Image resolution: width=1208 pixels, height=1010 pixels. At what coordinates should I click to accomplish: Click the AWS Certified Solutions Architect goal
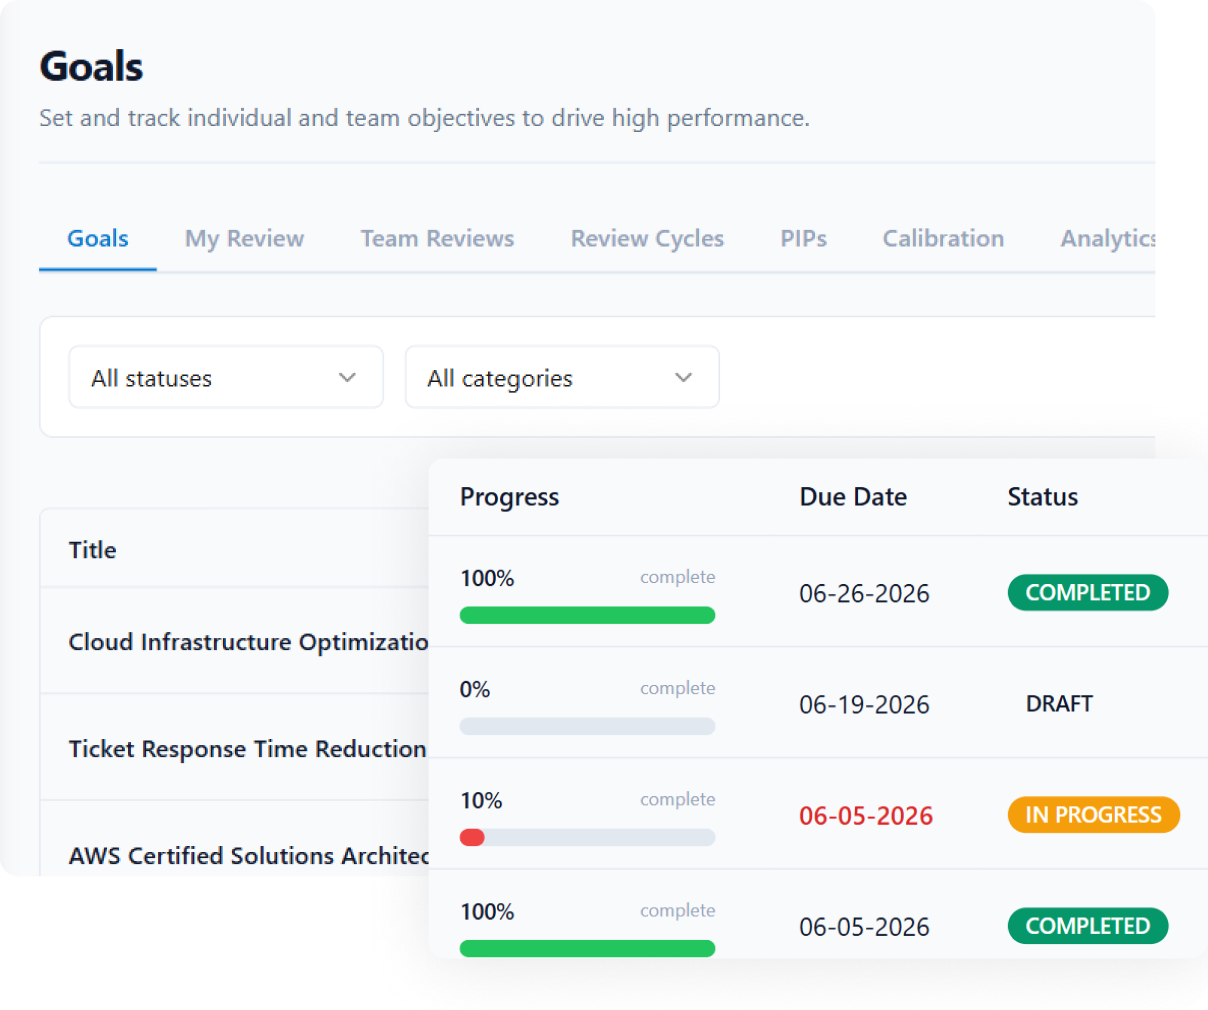(x=248, y=856)
